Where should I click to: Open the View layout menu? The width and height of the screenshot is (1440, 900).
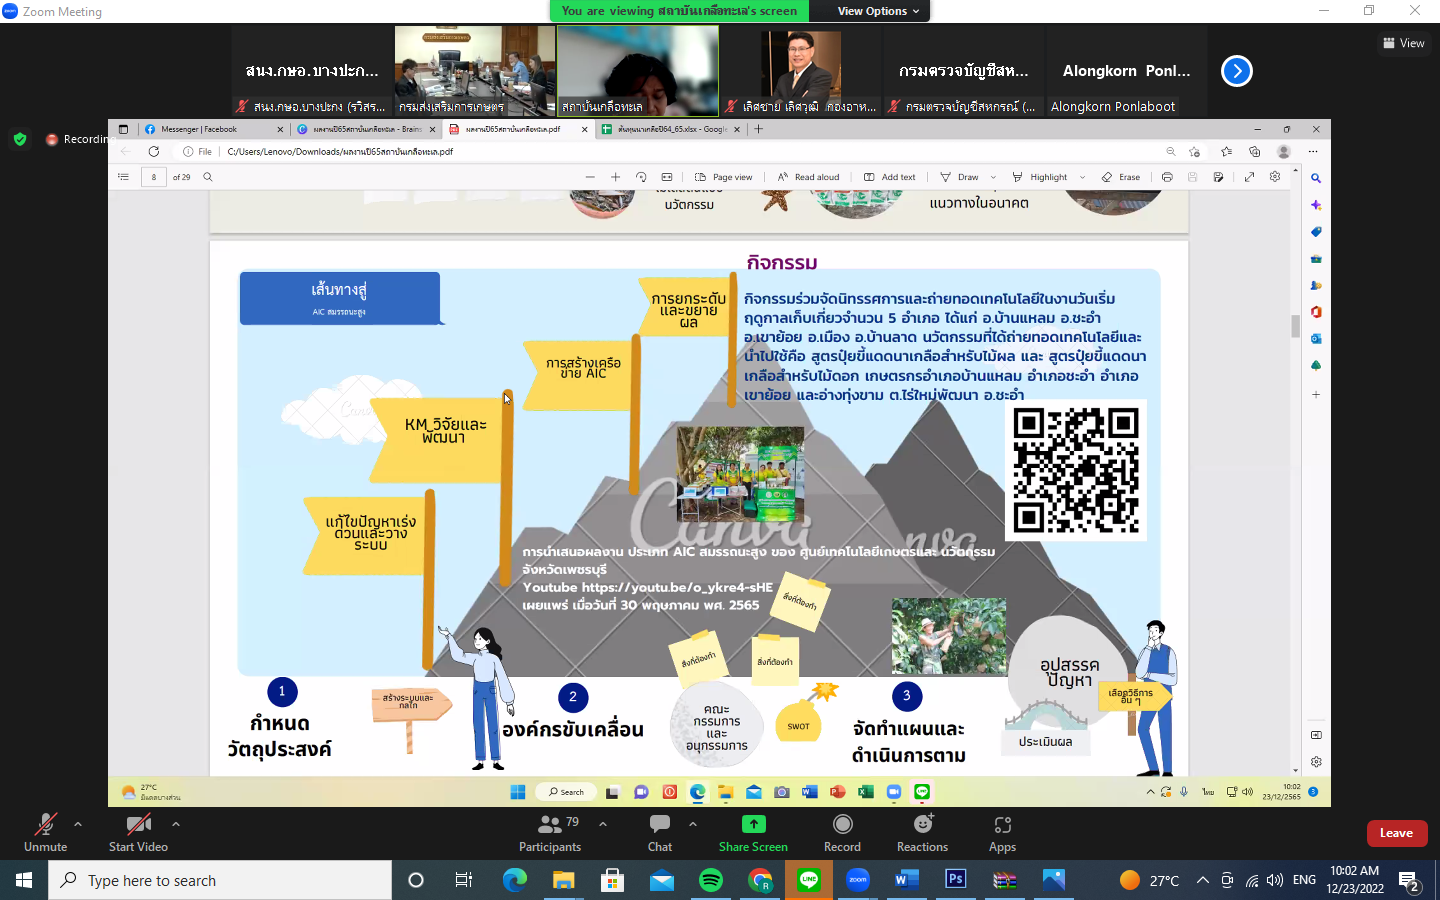click(1404, 43)
